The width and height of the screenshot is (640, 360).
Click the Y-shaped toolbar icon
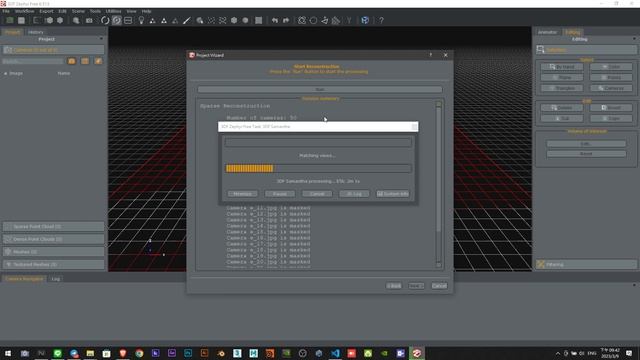349,20
